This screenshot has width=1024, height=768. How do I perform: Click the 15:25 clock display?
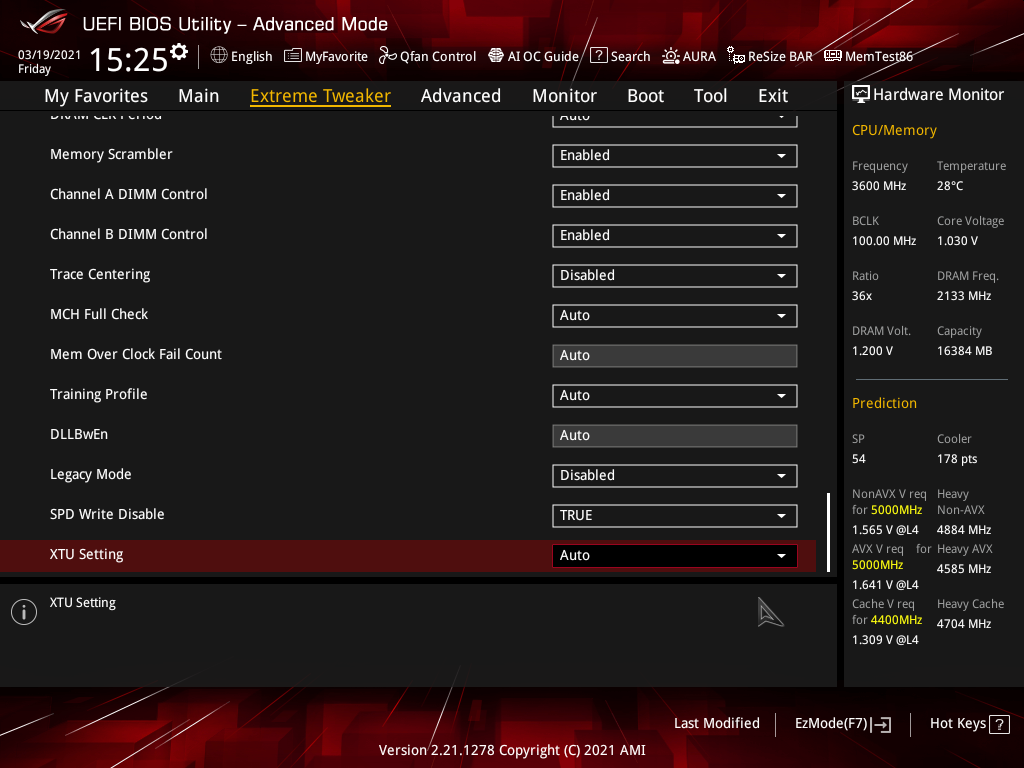129,59
